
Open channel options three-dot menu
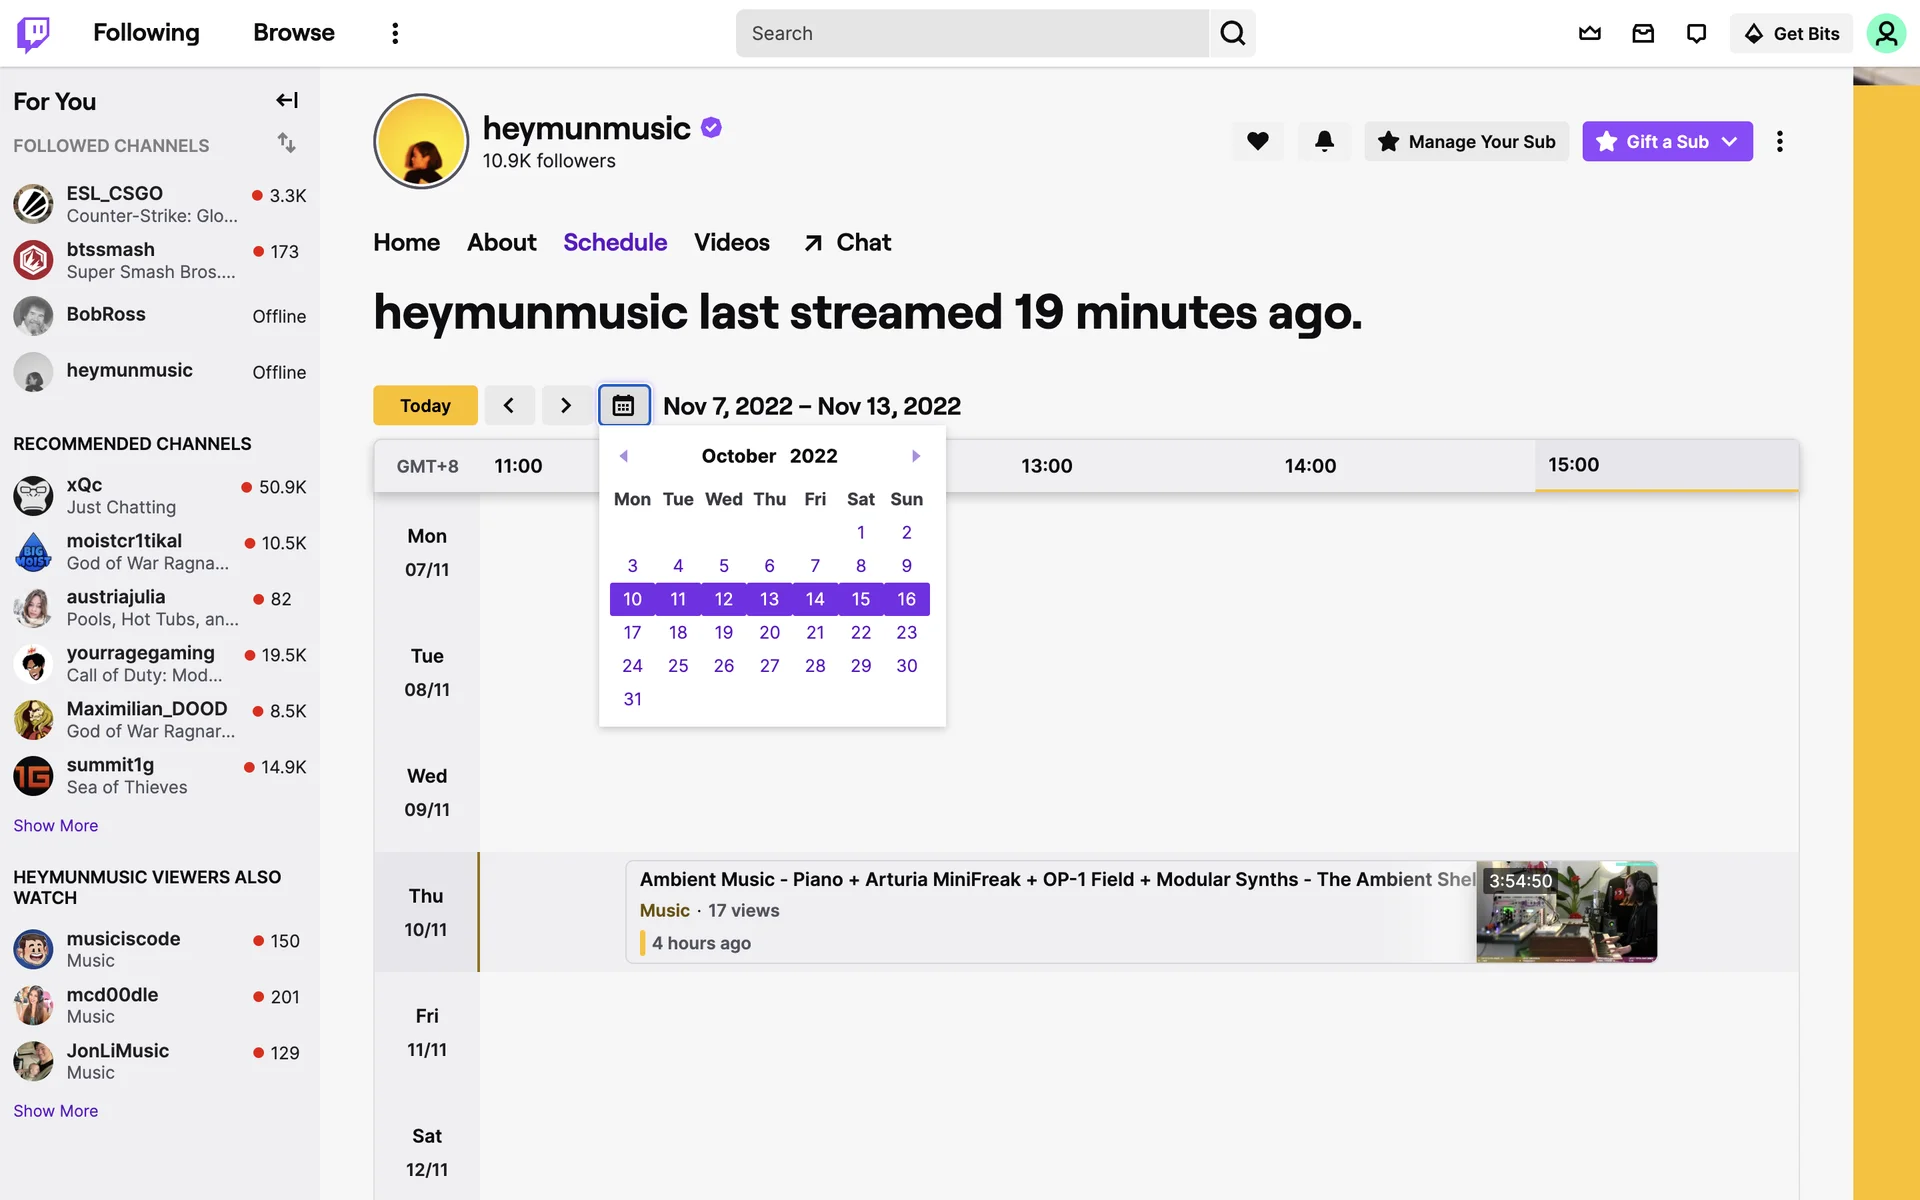(x=1779, y=141)
